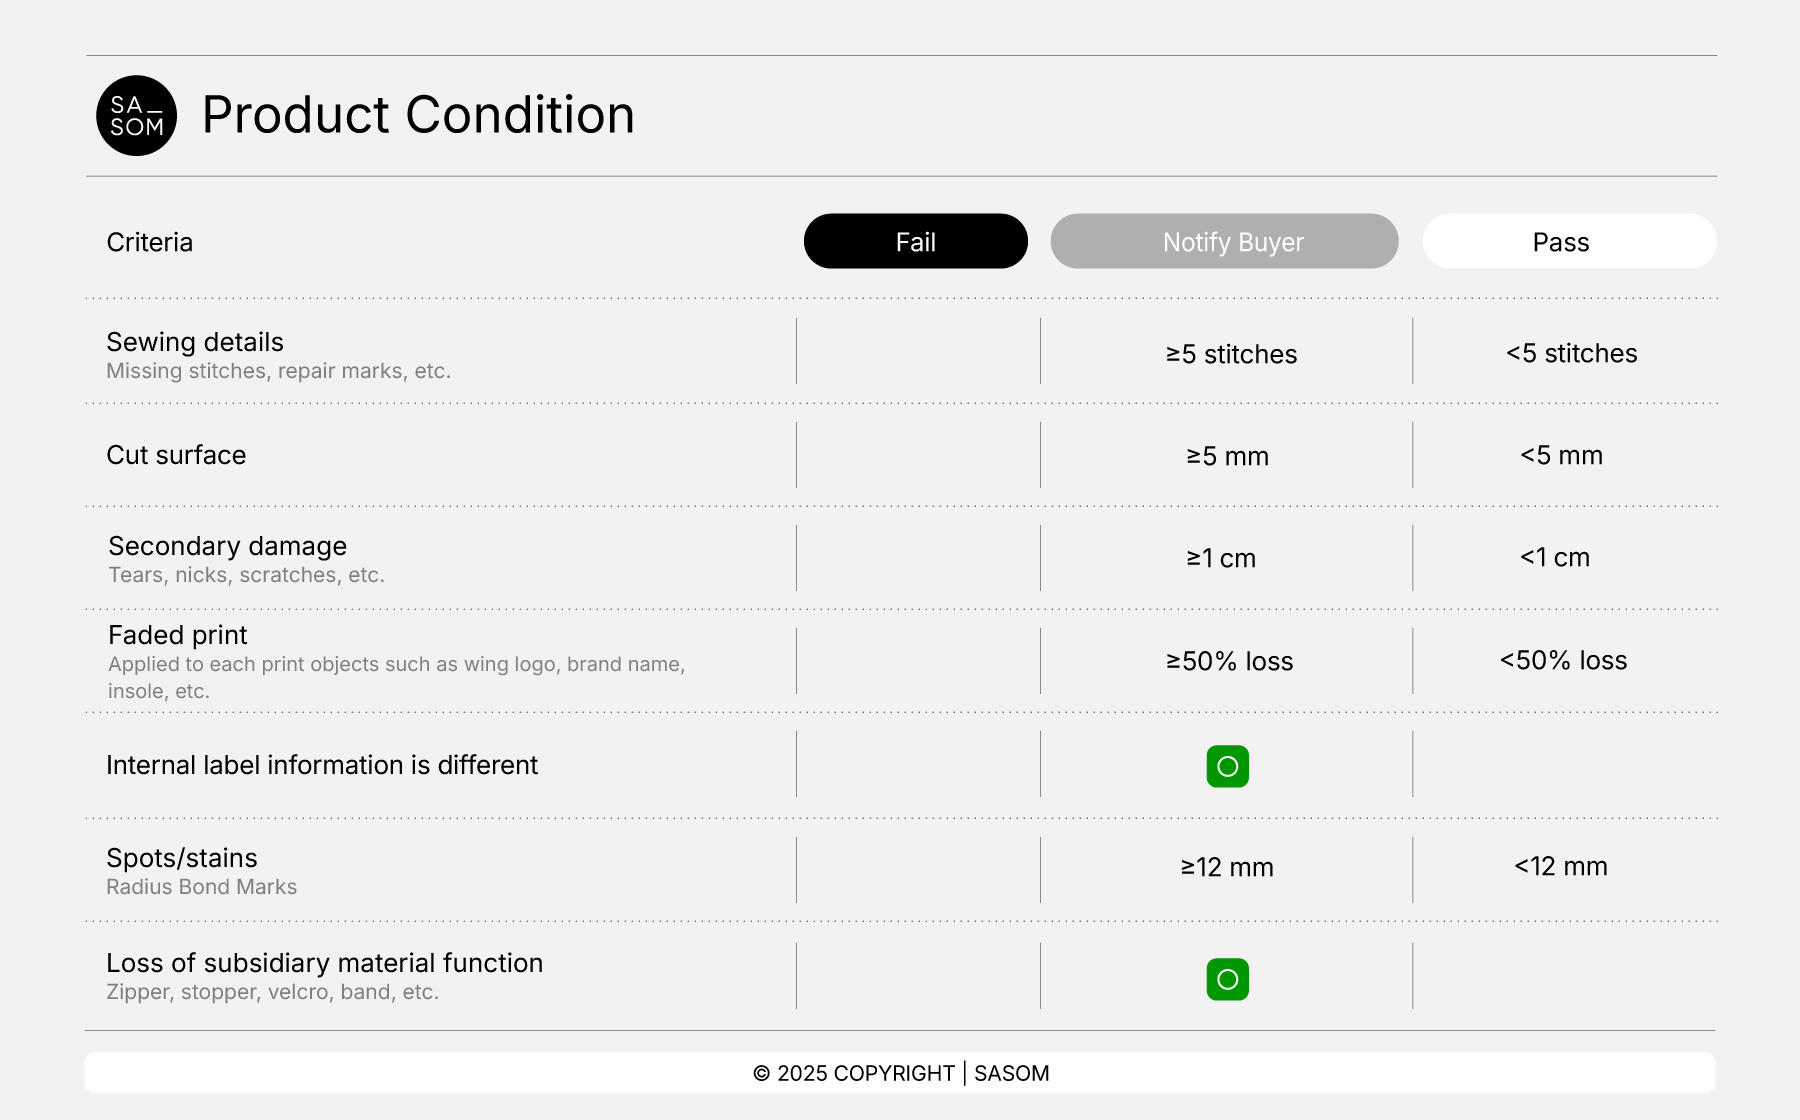Image resolution: width=1800 pixels, height=1120 pixels.
Task: Click the Product Condition heading
Action: (x=418, y=115)
